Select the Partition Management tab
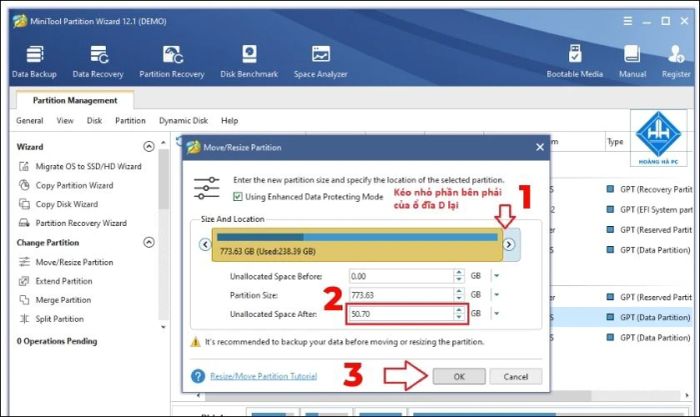 pyautogui.click(x=75, y=100)
